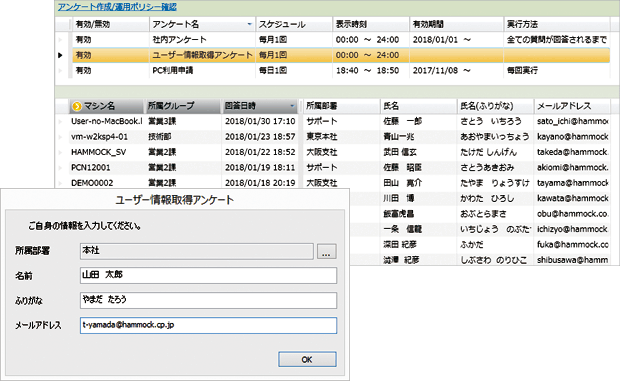Click the name 田山 亮介
This screenshot has height=381, width=620.
(403, 183)
